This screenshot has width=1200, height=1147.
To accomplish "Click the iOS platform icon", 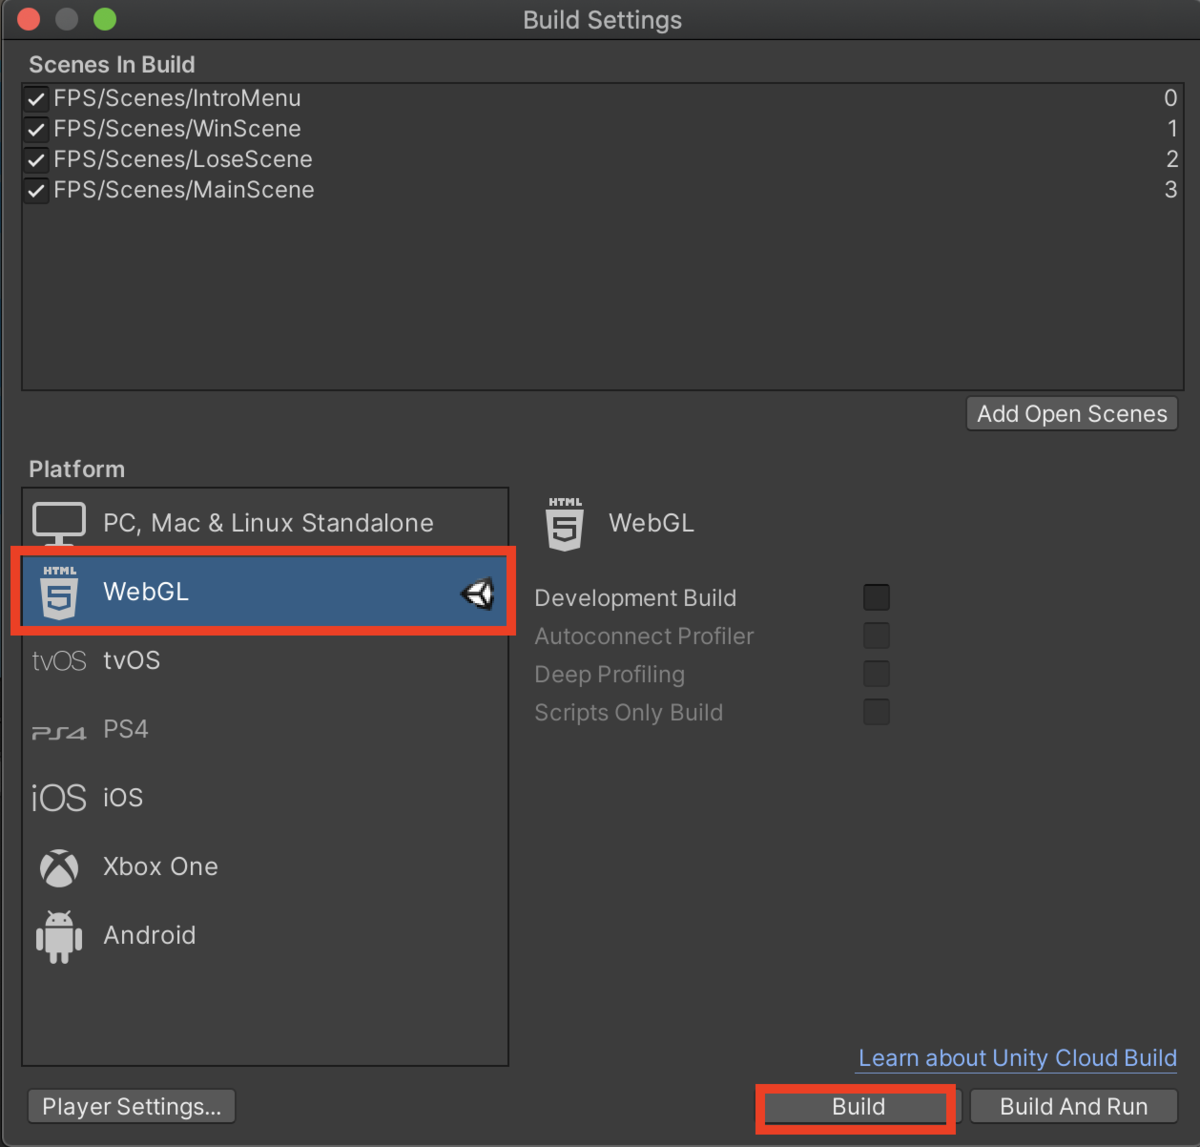I will (59, 798).
